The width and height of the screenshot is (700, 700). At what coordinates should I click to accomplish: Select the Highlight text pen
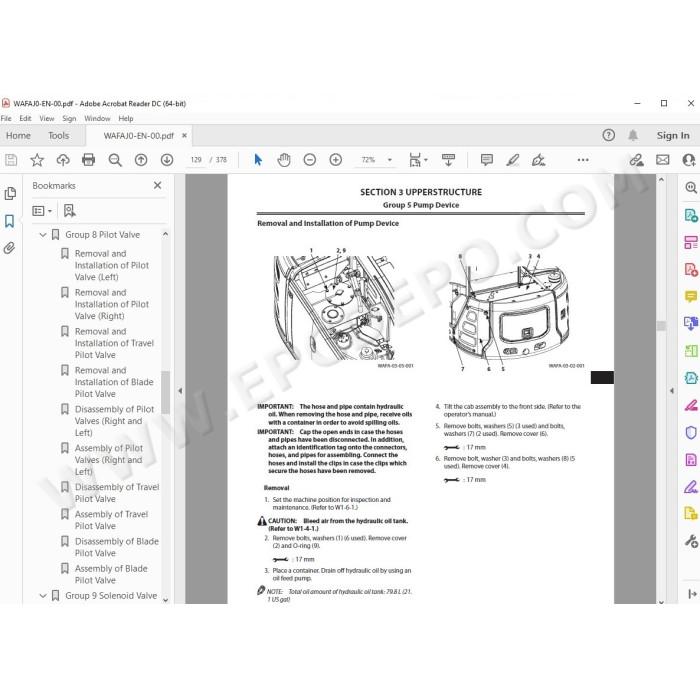[512, 160]
